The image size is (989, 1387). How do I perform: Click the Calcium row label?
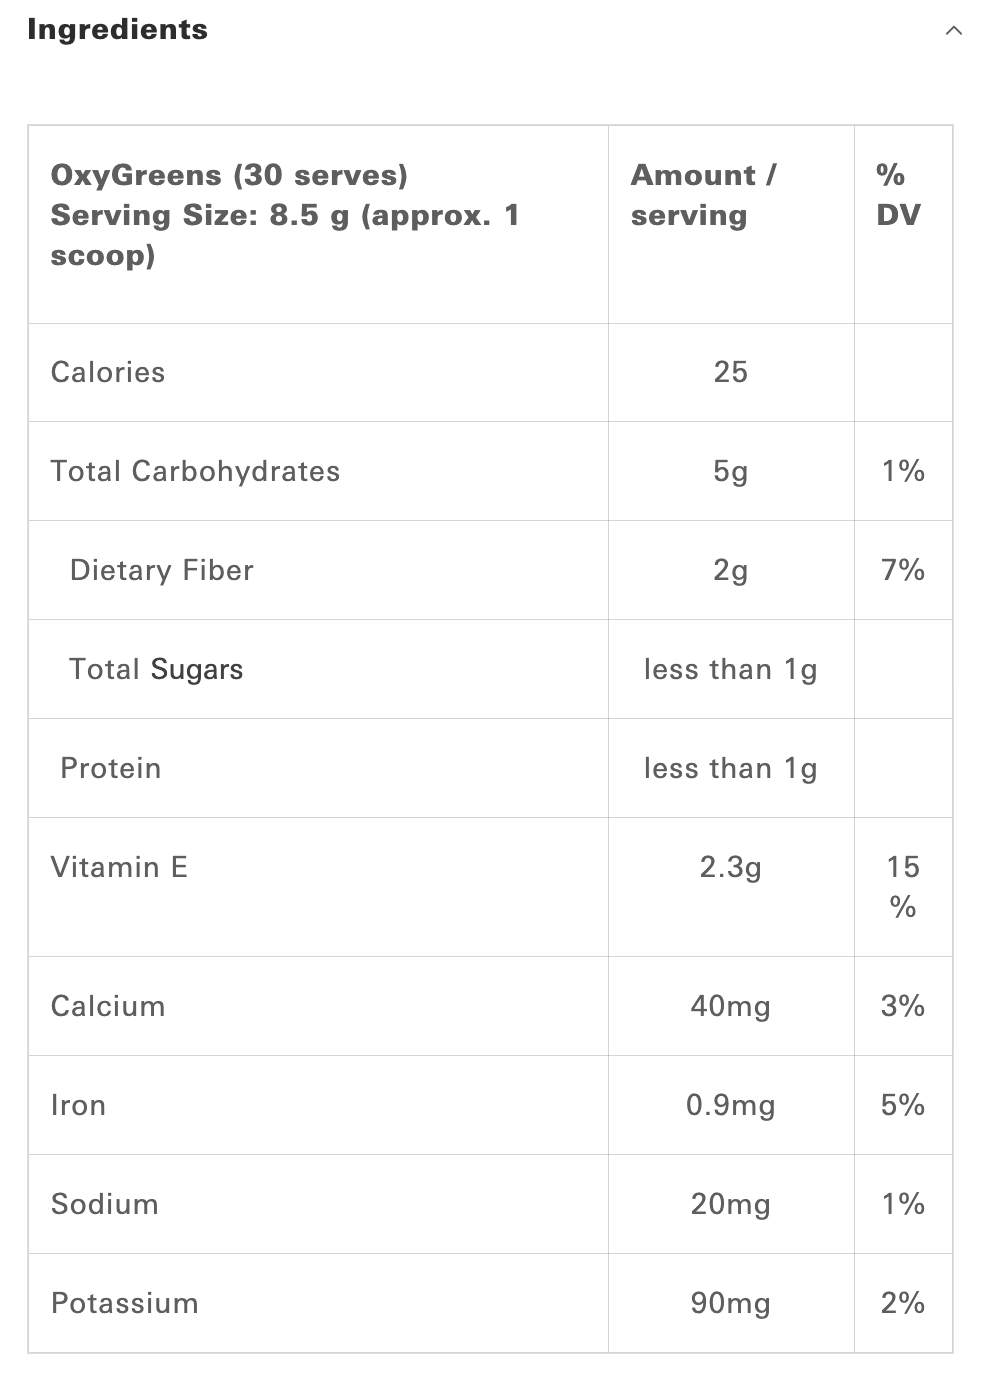(108, 1006)
